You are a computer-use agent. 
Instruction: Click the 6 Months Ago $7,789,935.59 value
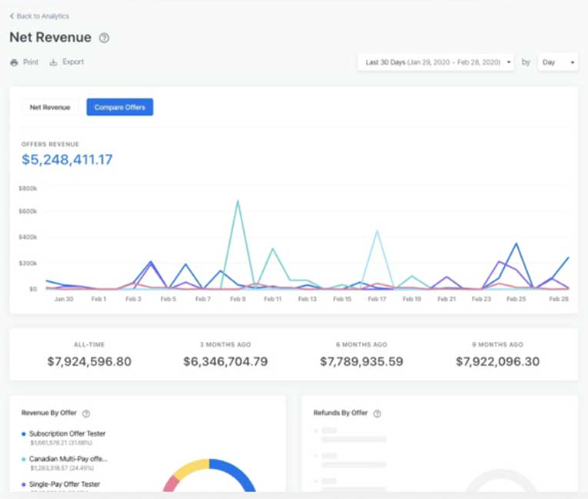pyautogui.click(x=362, y=361)
